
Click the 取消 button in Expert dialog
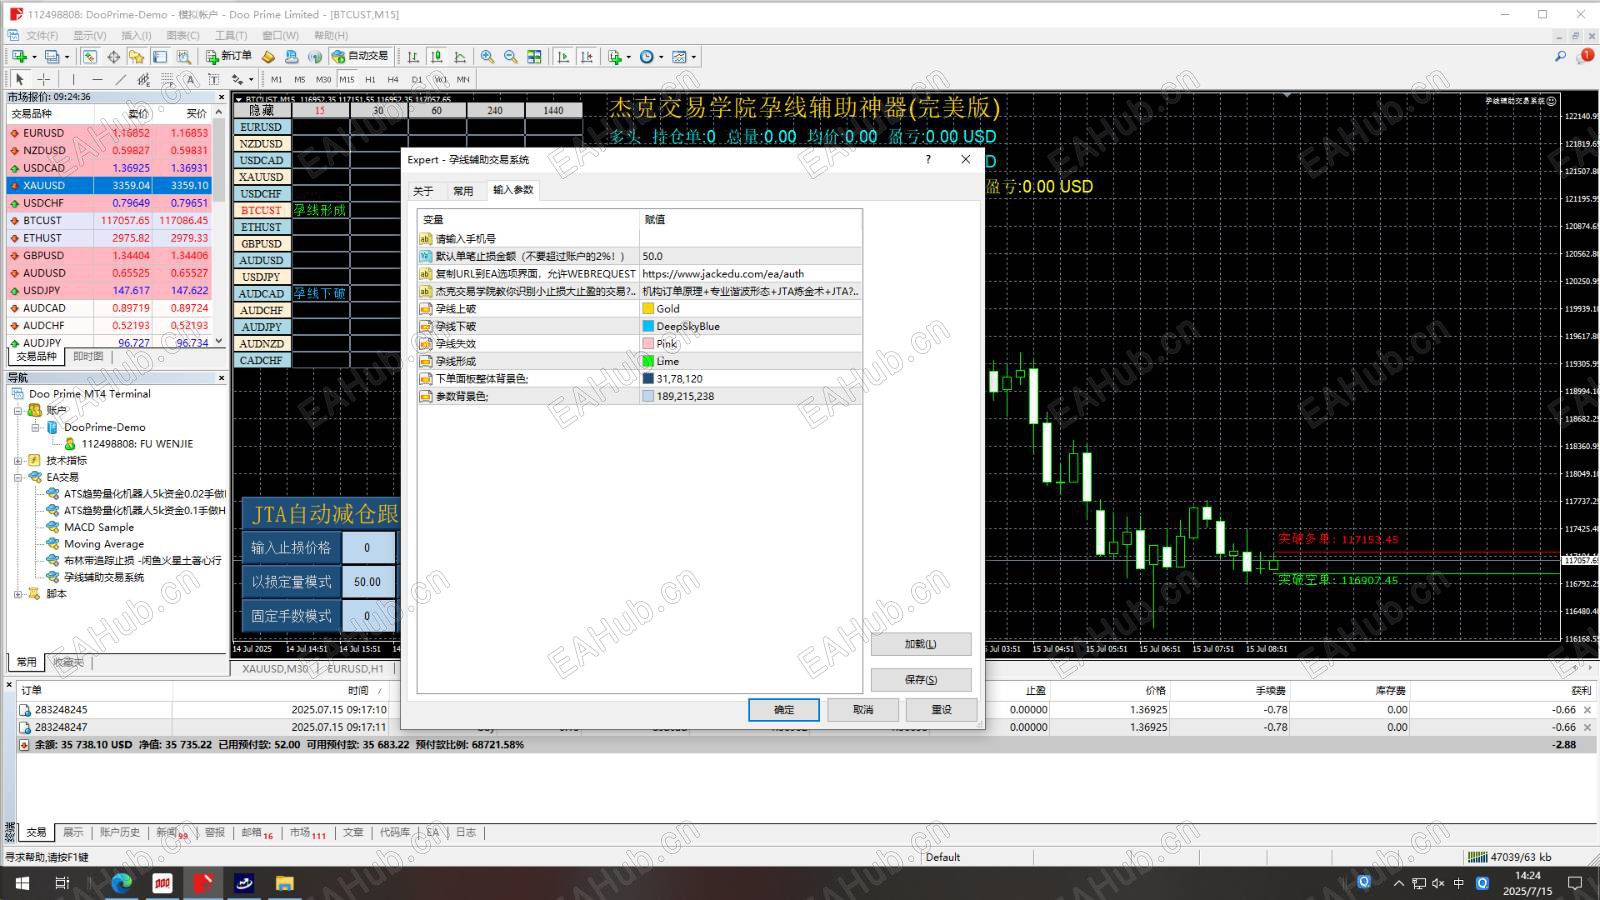pyautogui.click(x=863, y=709)
